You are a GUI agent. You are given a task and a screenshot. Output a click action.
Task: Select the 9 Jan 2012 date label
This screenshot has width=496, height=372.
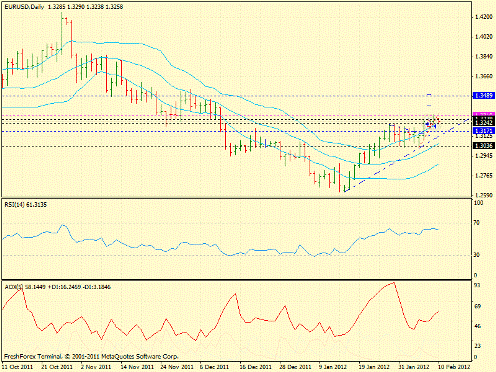click(333, 367)
